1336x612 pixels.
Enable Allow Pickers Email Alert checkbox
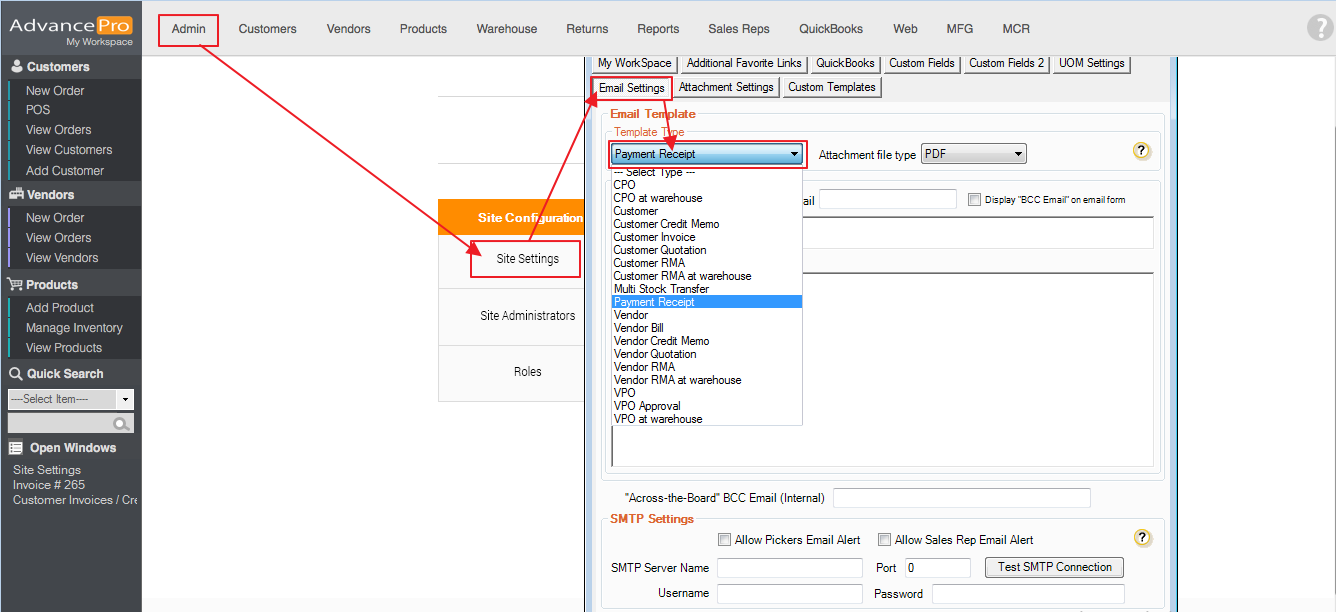click(x=724, y=540)
